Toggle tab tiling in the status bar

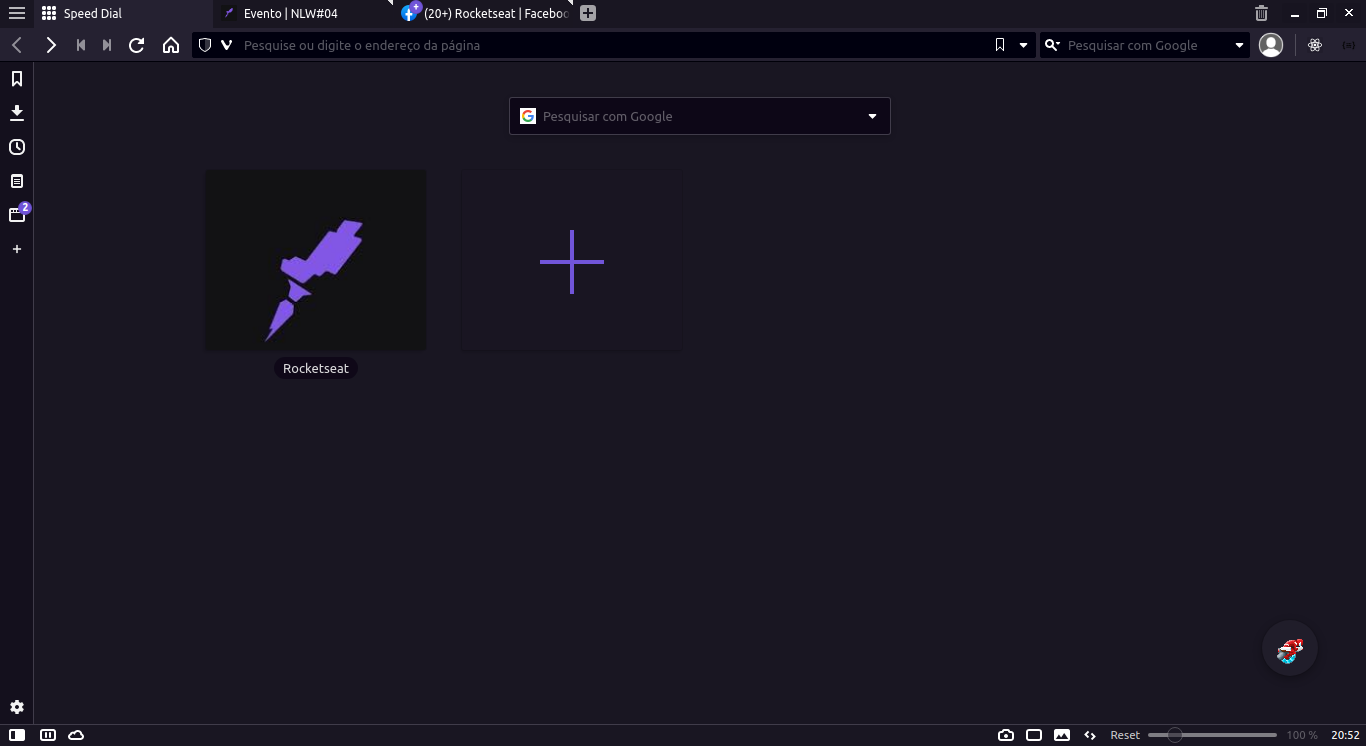47,735
